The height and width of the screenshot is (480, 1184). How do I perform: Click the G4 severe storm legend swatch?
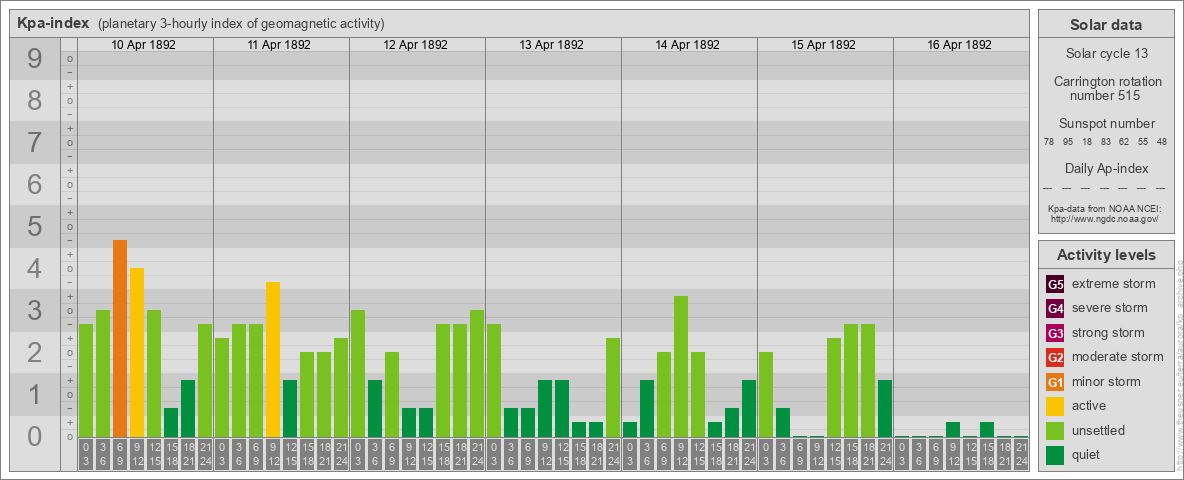tap(1055, 308)
